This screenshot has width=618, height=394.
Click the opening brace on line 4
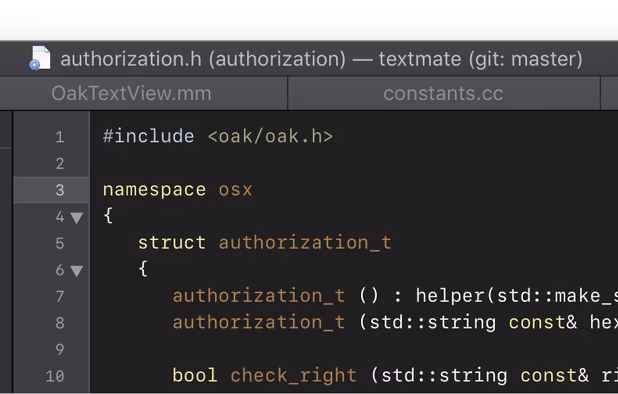pyautogui.click(x=108, y=216)
